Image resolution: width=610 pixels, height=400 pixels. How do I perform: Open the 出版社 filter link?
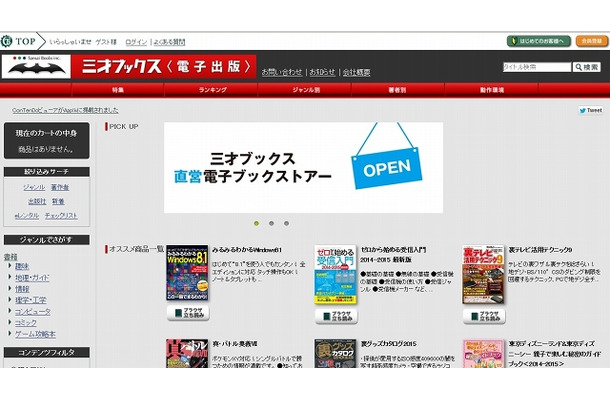(x=37, y=201)
